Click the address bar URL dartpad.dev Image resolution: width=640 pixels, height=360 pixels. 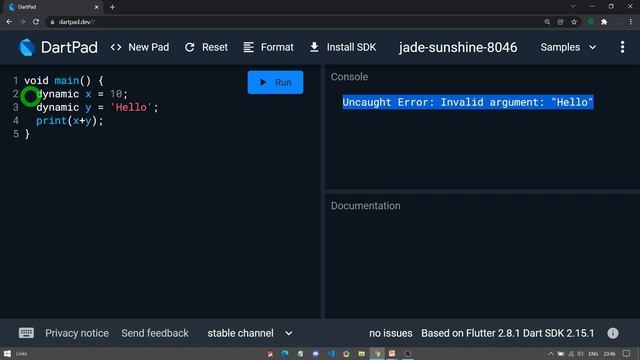pyautogui.click(x=77, y=22)
